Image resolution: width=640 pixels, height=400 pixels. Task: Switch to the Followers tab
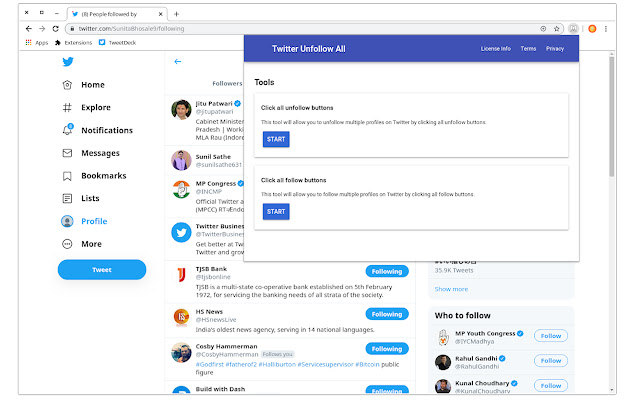(x=227, y=83)
